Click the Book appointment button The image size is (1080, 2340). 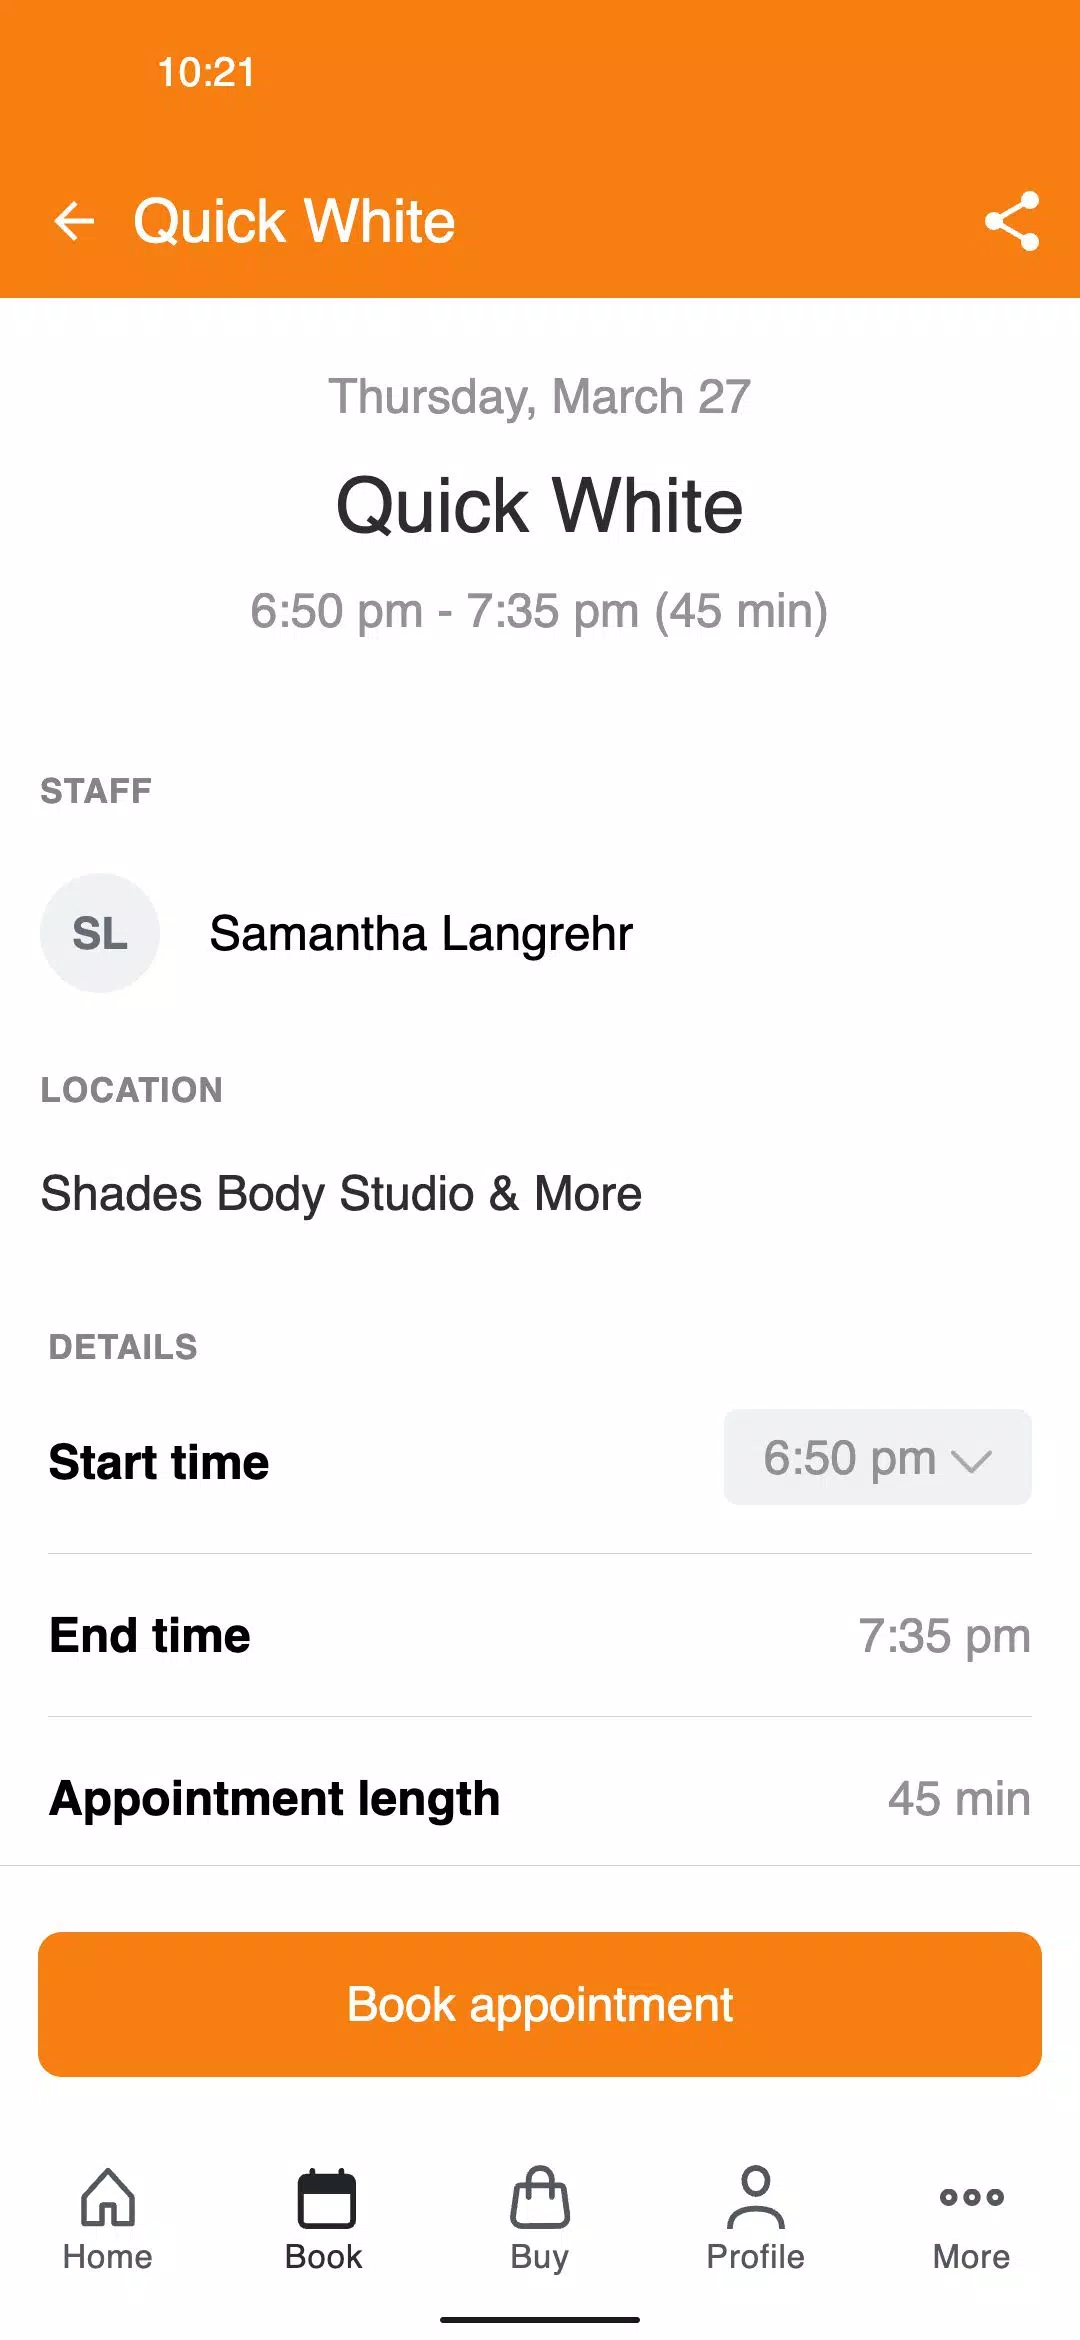tap(540, 2004)
